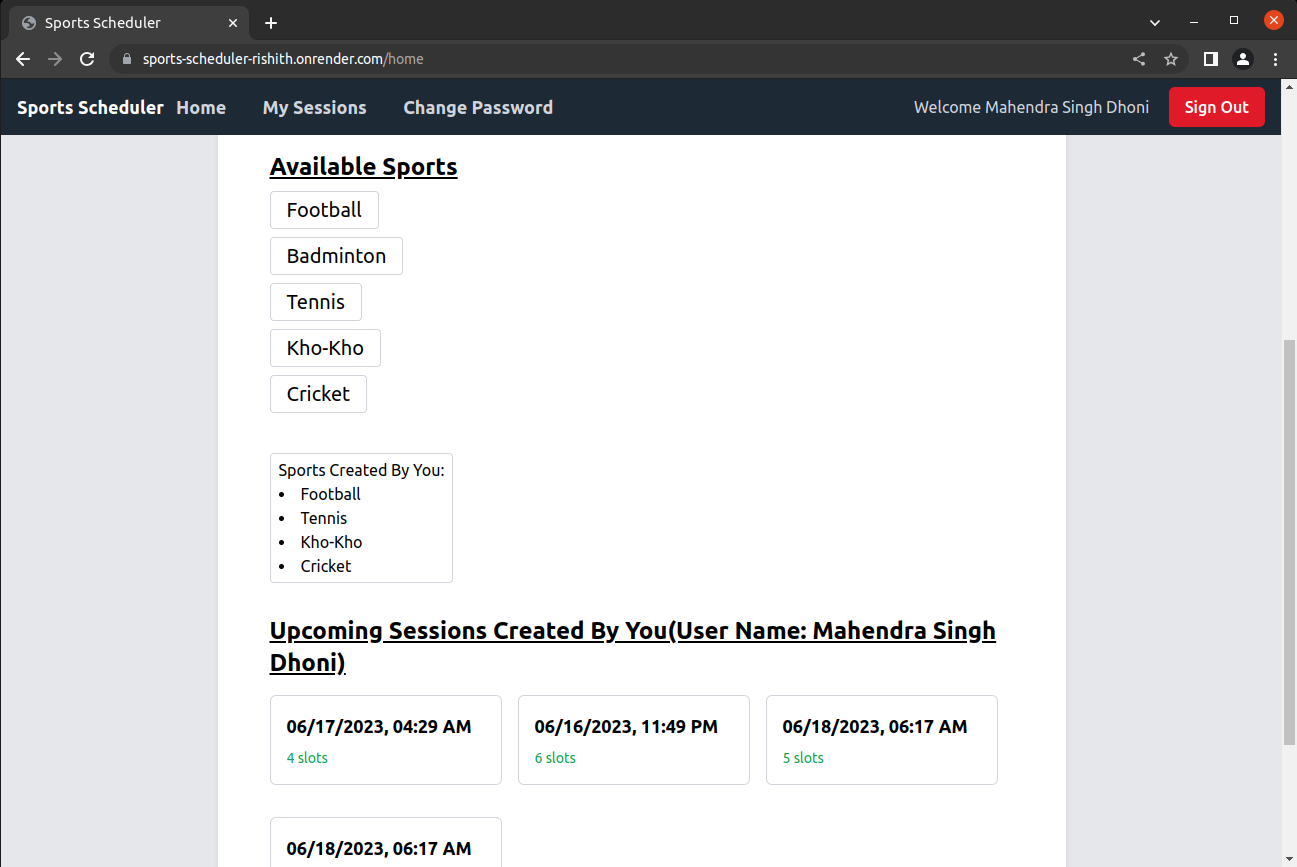Click the Home navigation link
The image size is (1297, 867).
(200, 107)
